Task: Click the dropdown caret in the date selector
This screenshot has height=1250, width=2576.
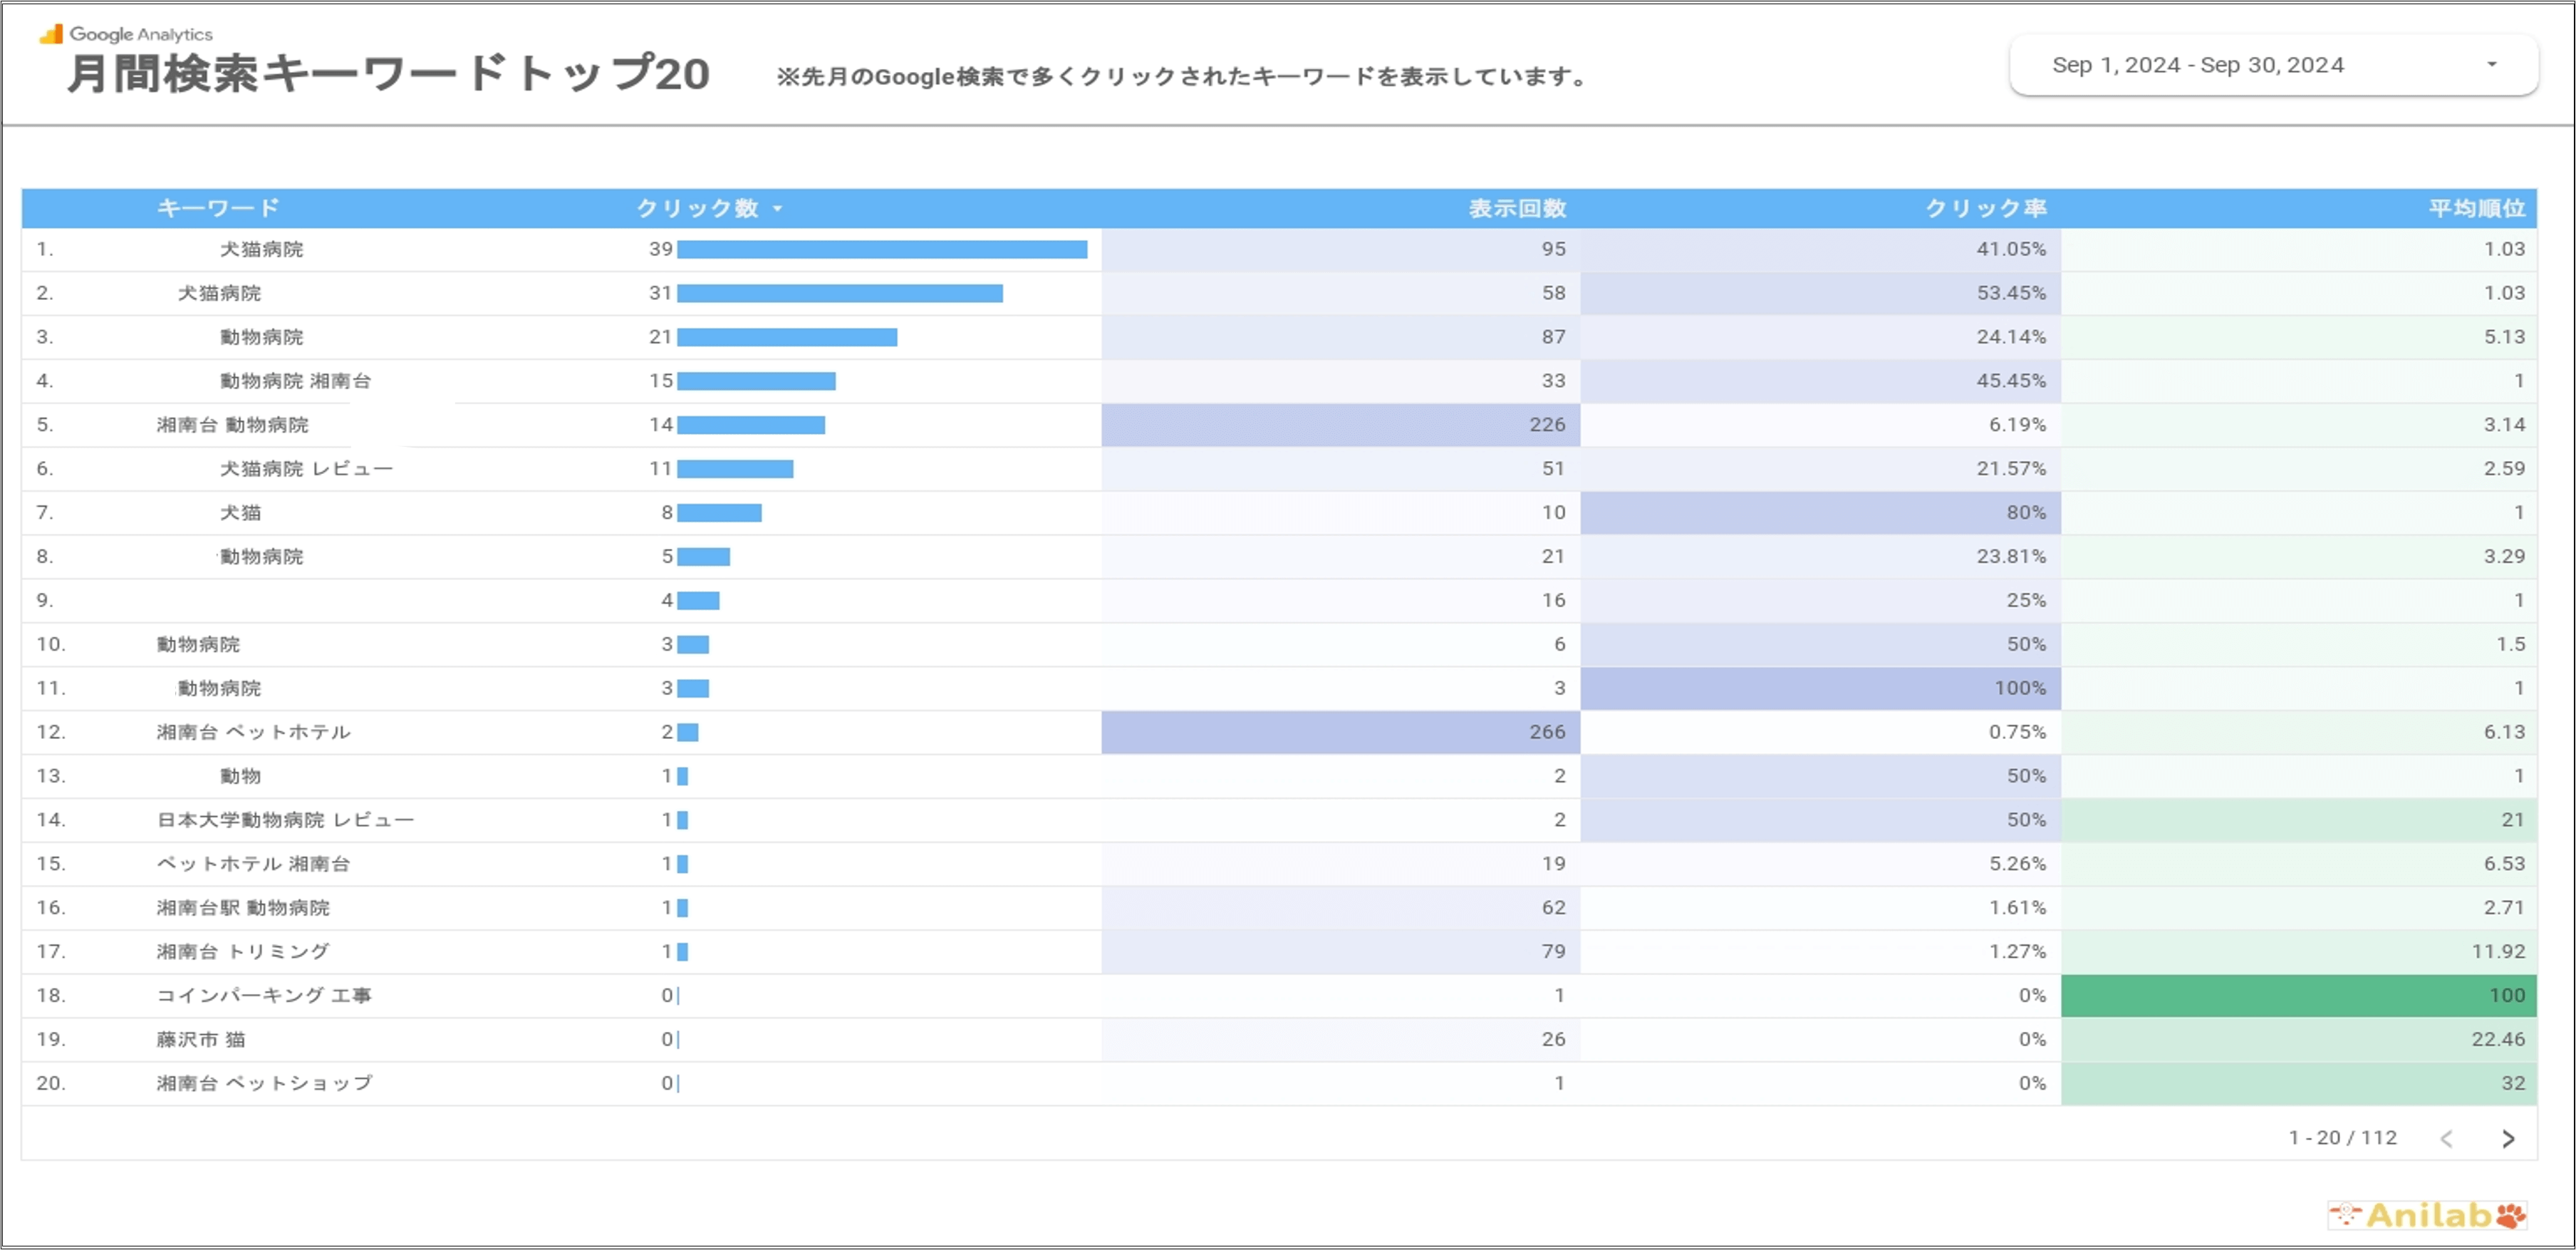Action: pyautogui.click(x=2492, y=64)
